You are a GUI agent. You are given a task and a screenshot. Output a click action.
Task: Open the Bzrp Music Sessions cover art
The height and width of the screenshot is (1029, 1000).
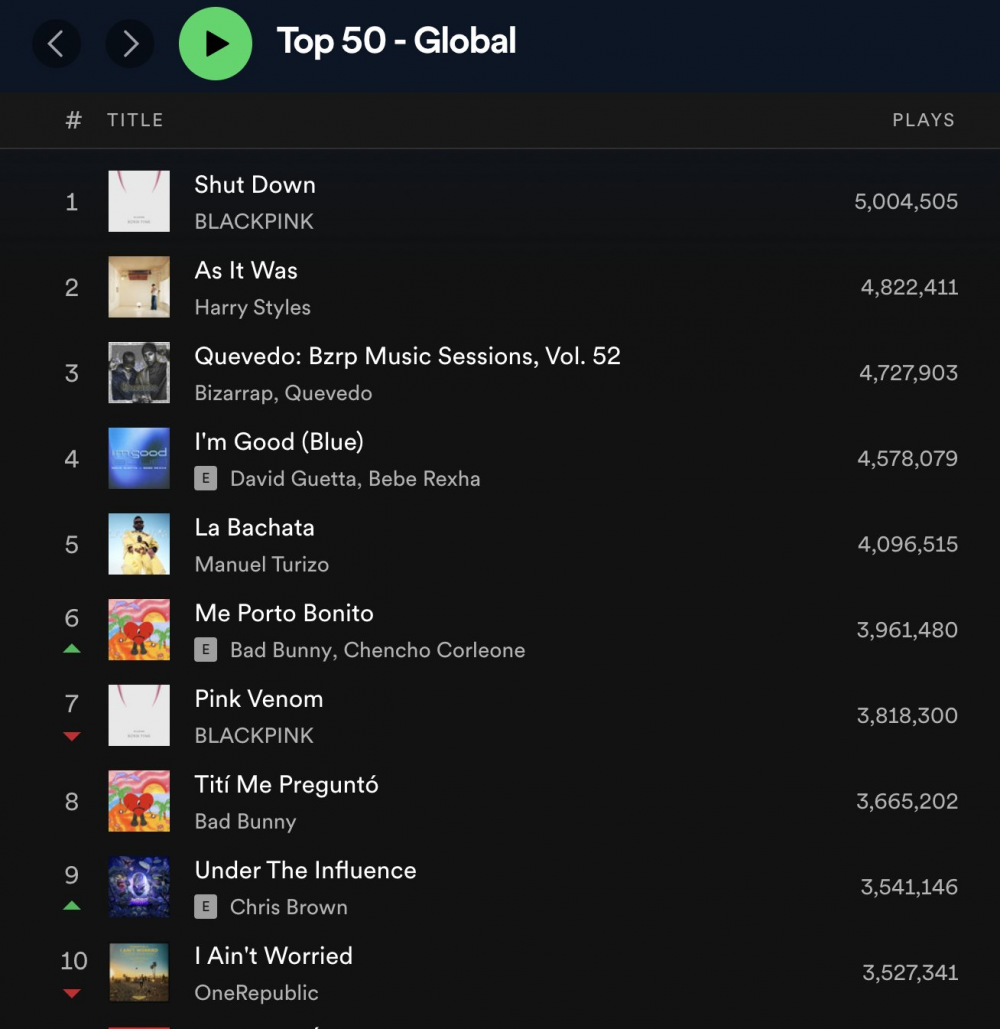[139, 373]
